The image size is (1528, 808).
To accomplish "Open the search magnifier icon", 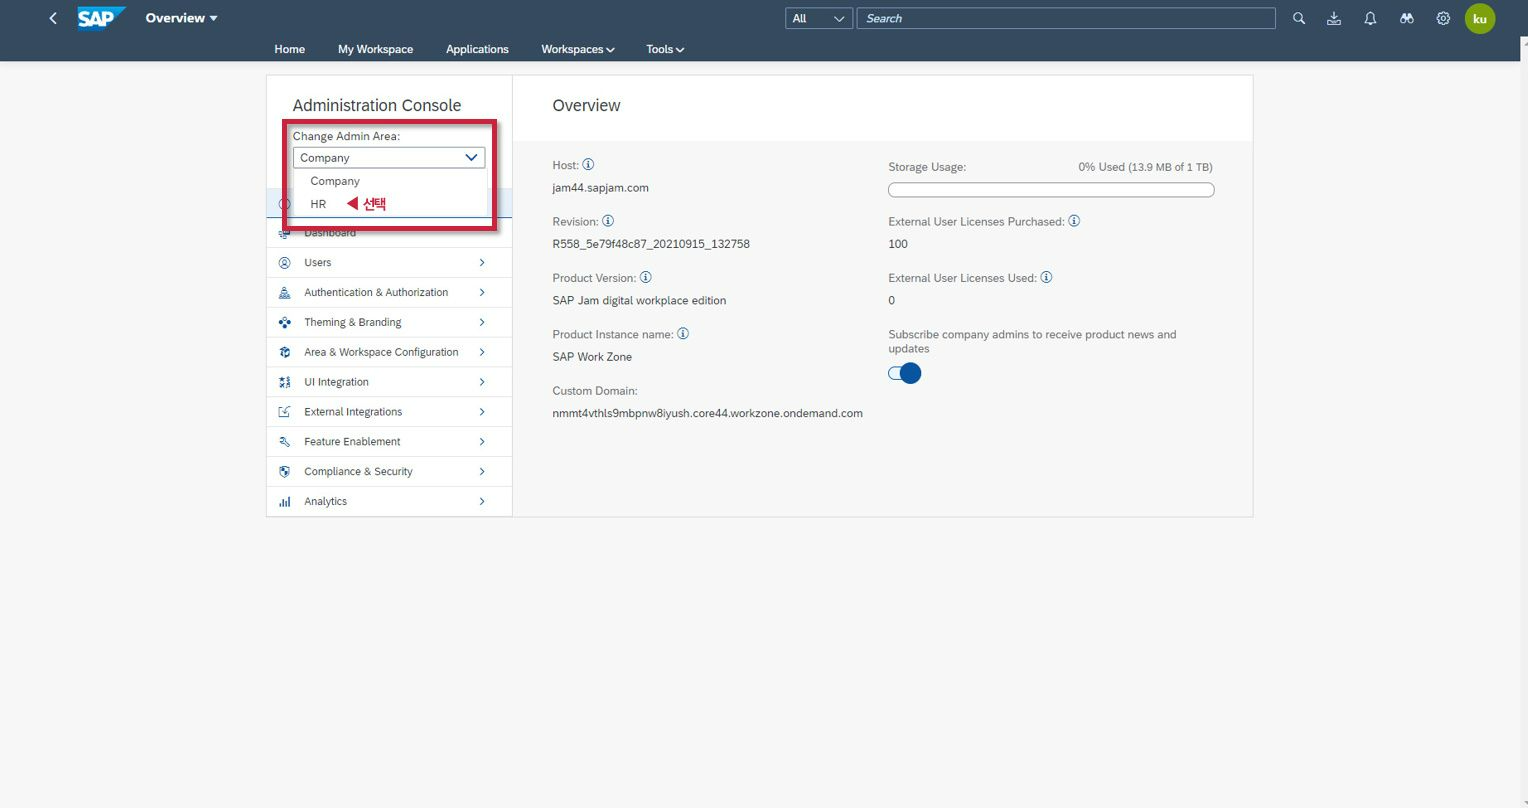I will coord(1299,18).
